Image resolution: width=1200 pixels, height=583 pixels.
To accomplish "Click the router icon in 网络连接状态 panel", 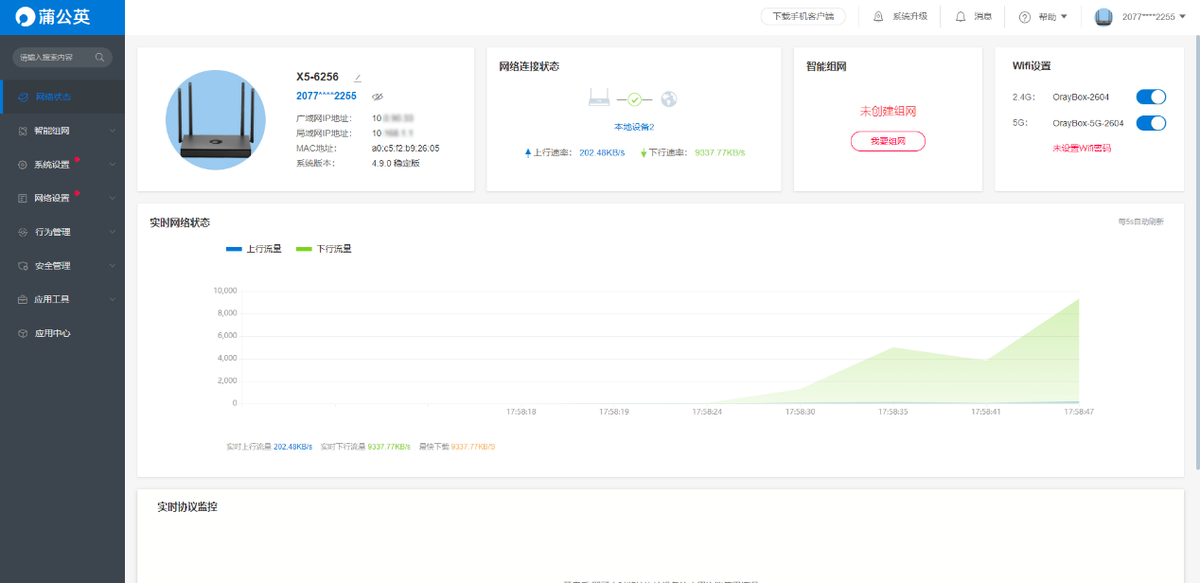I will click(600, 98).
